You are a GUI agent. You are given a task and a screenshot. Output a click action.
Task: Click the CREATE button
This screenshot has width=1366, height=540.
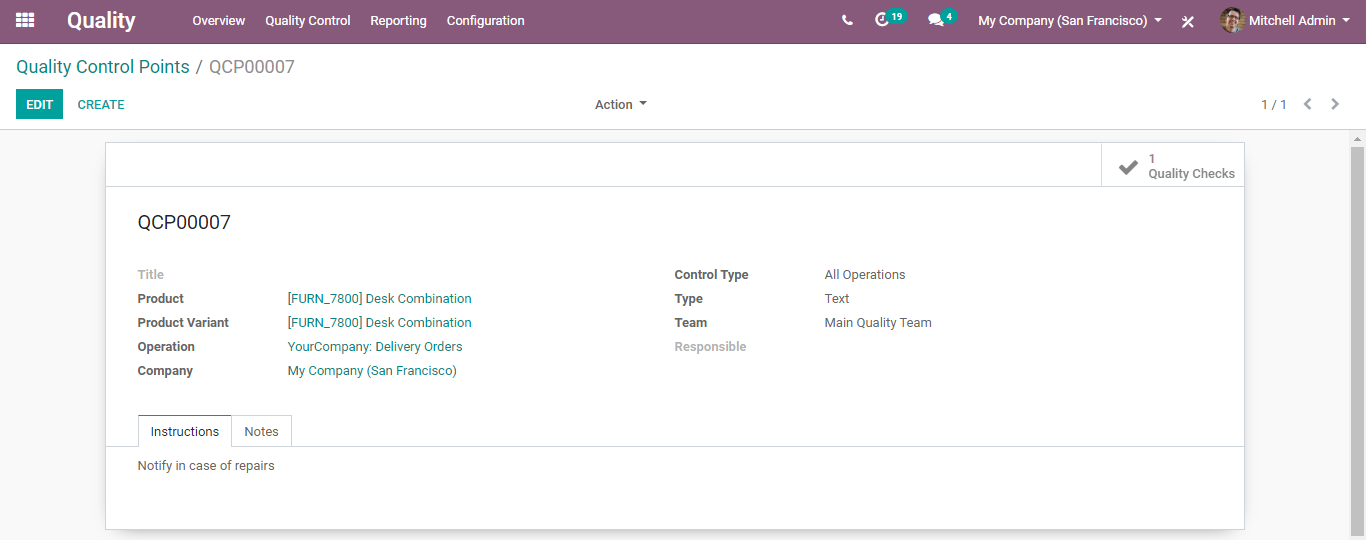[101, 104]
